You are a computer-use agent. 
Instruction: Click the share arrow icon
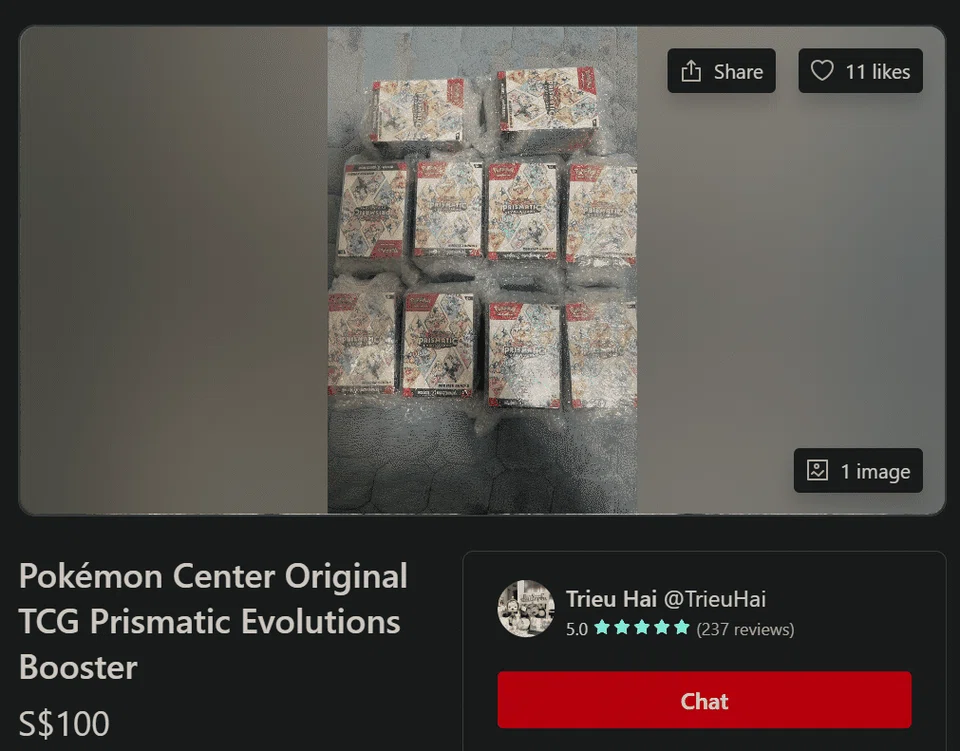691,71
